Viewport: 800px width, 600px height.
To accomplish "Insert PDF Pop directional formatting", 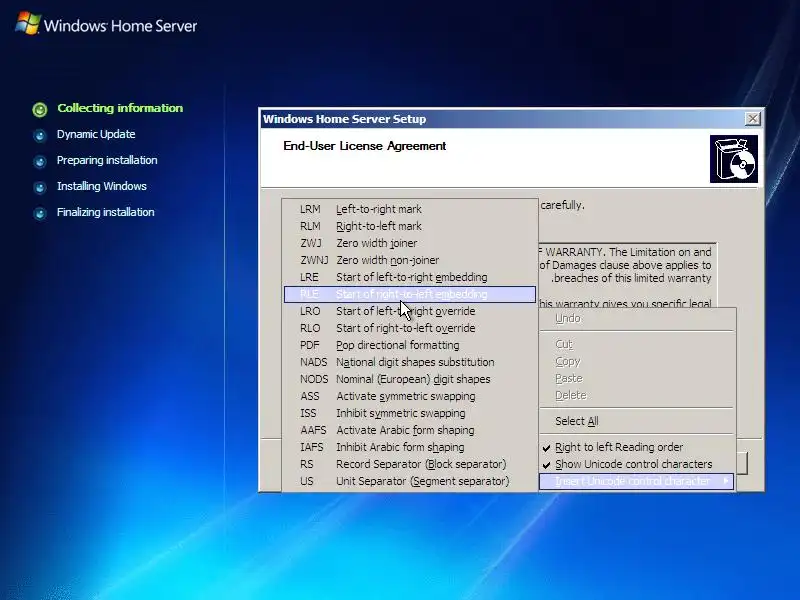I will pos(410,345).
